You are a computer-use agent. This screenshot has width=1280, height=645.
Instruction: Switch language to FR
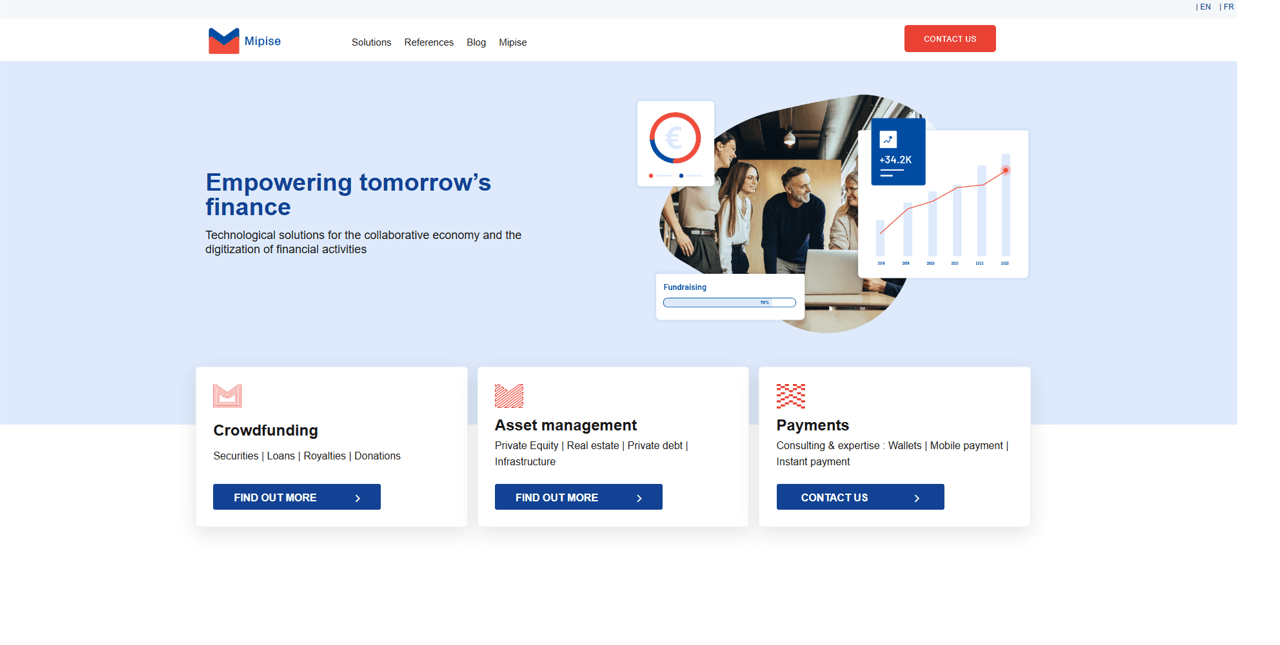[1227, 7]
